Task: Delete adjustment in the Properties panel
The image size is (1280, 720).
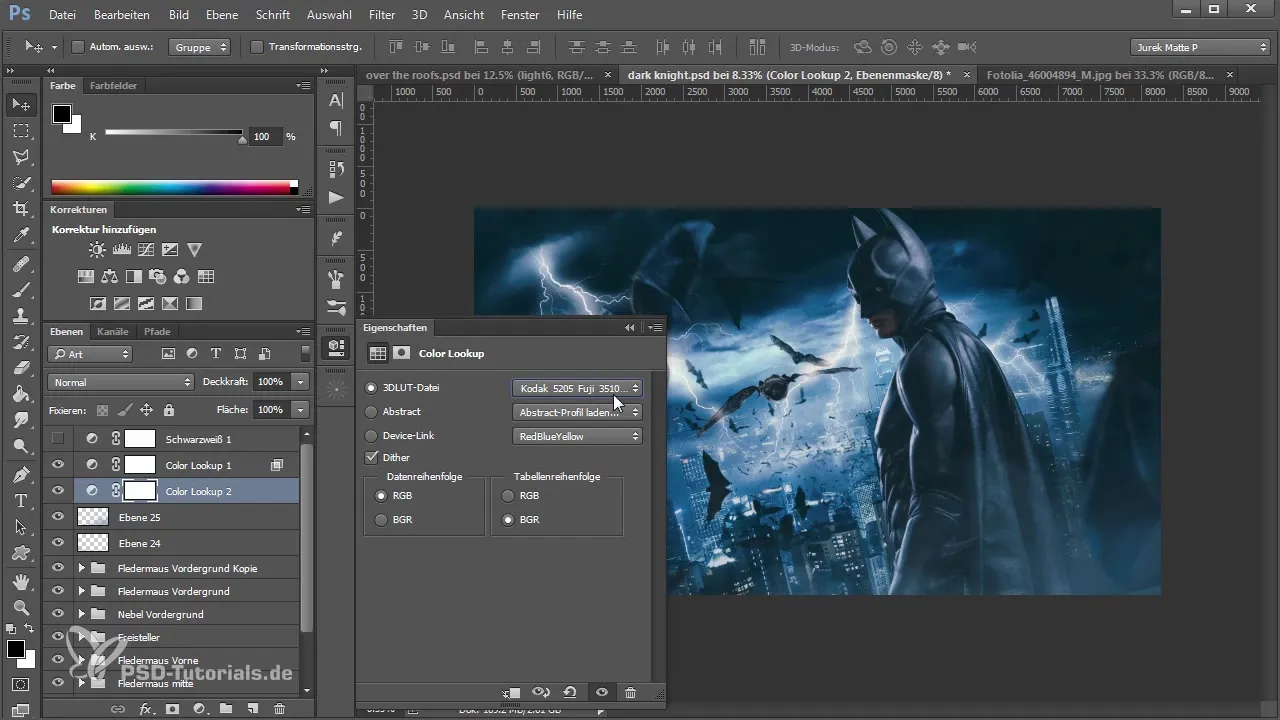Action: [630, 692]
